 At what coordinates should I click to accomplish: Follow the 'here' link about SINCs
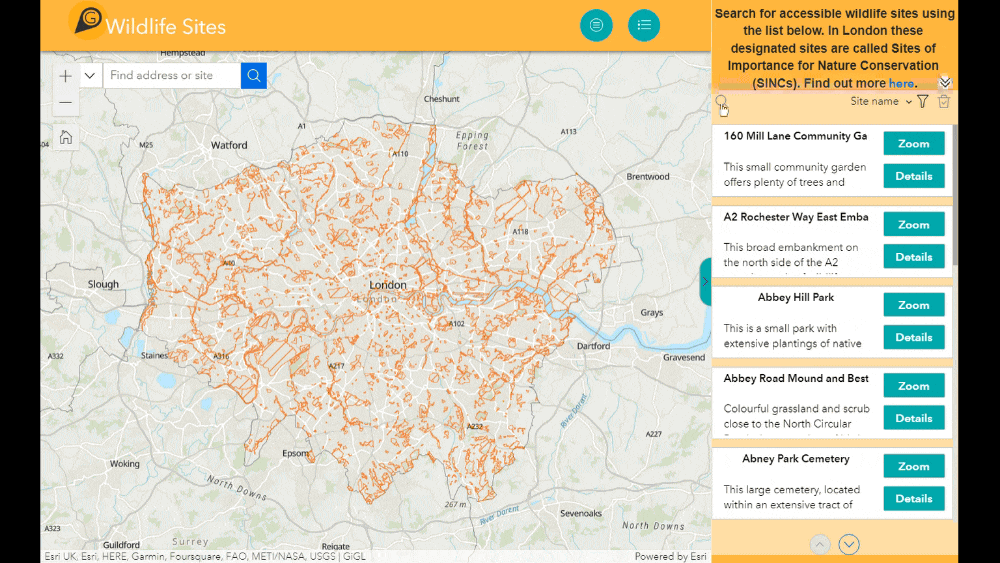click(901, 83)
